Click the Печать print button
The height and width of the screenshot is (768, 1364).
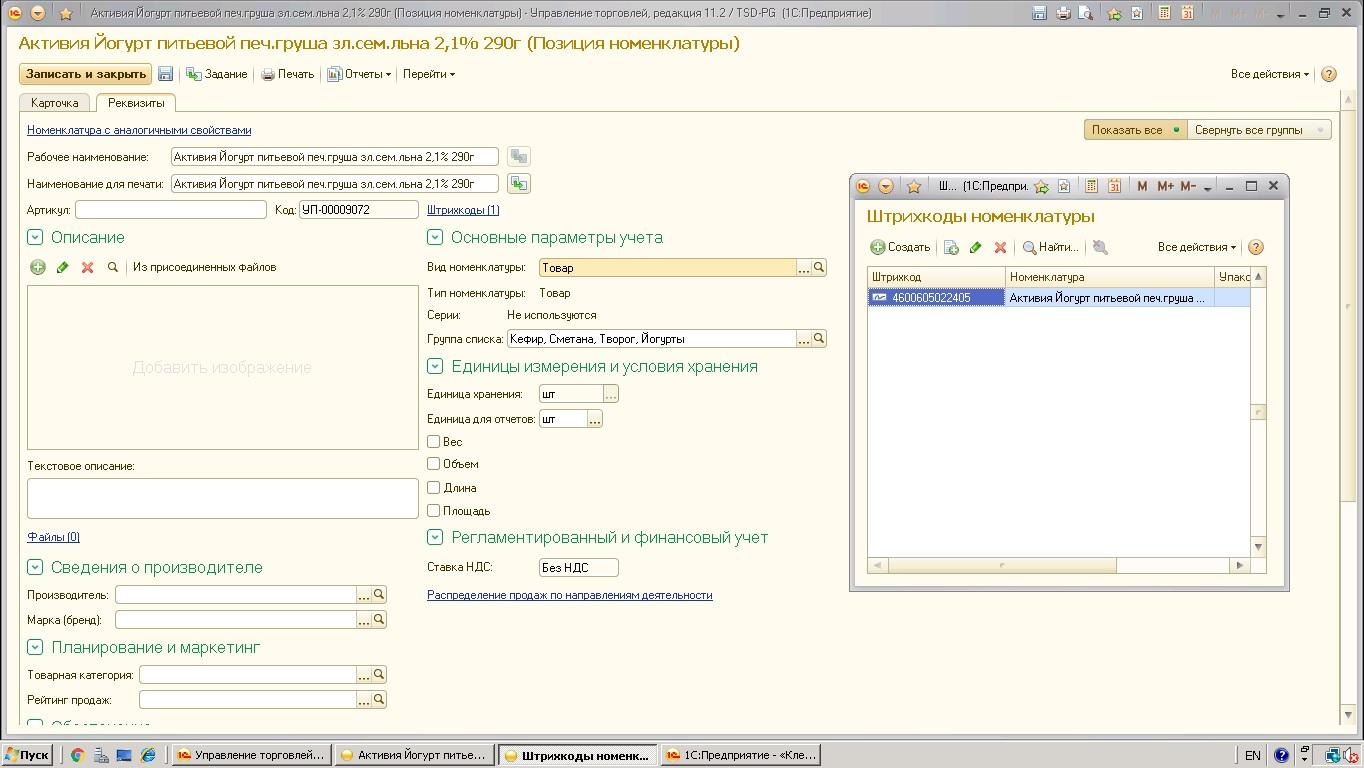(288, 74)
